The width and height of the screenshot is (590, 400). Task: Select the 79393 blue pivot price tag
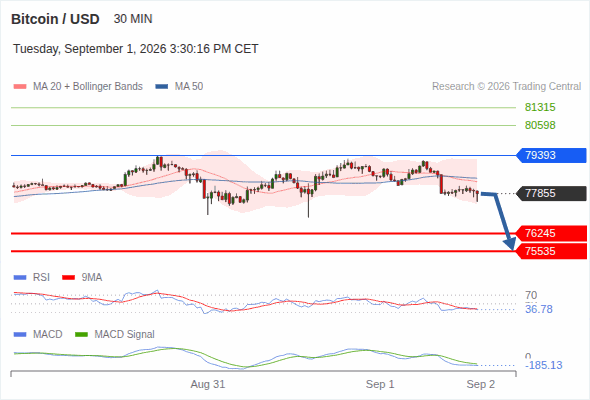pos(551,155)
